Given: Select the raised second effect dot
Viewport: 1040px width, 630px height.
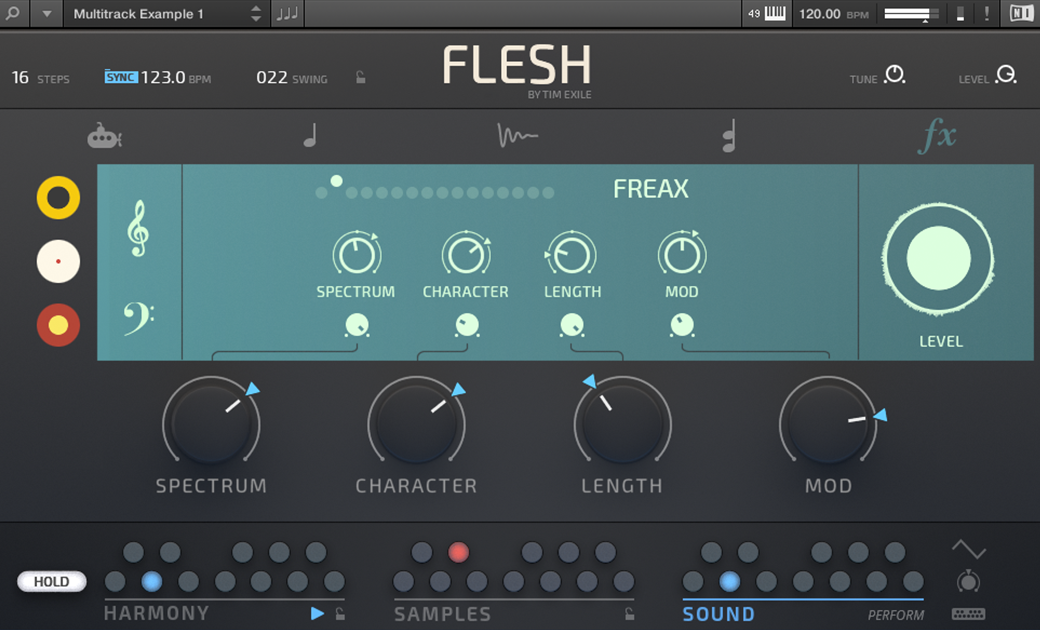Looking at the screenshot, I should (336, 181).
